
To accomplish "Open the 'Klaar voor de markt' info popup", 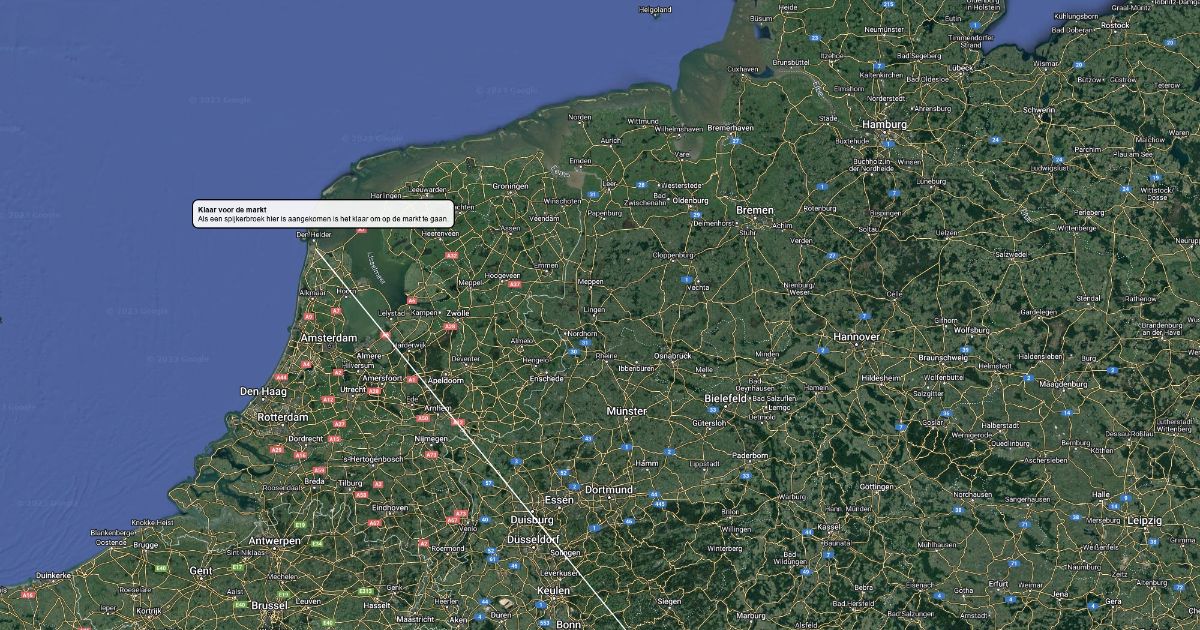I will tap(323, 214).
